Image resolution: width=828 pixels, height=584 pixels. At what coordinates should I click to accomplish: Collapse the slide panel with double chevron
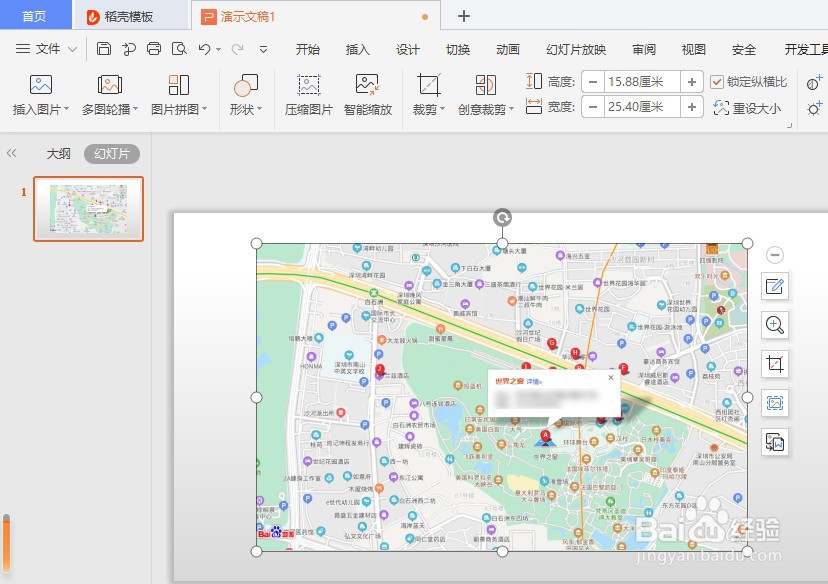point(12,153)
